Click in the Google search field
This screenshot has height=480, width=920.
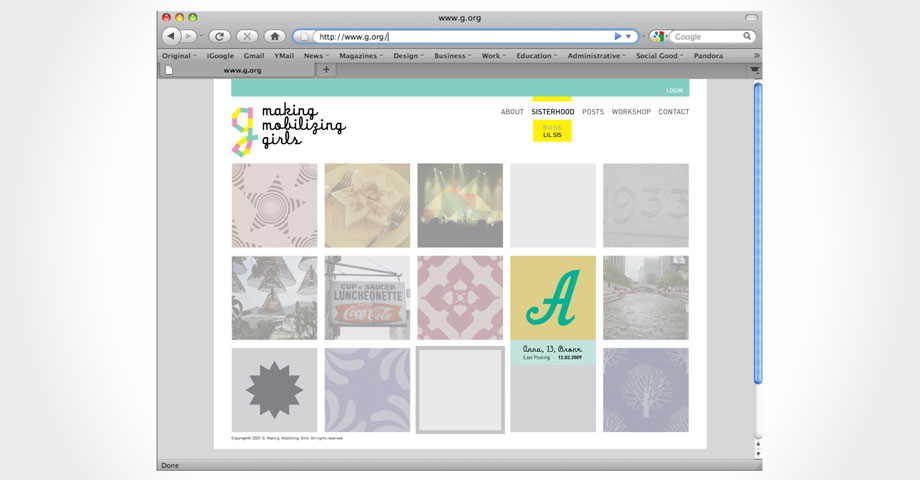705,36
